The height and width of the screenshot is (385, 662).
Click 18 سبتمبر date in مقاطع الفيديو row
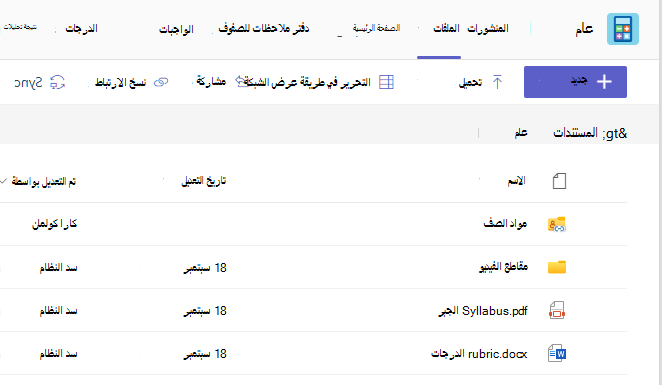coord(205,268)
